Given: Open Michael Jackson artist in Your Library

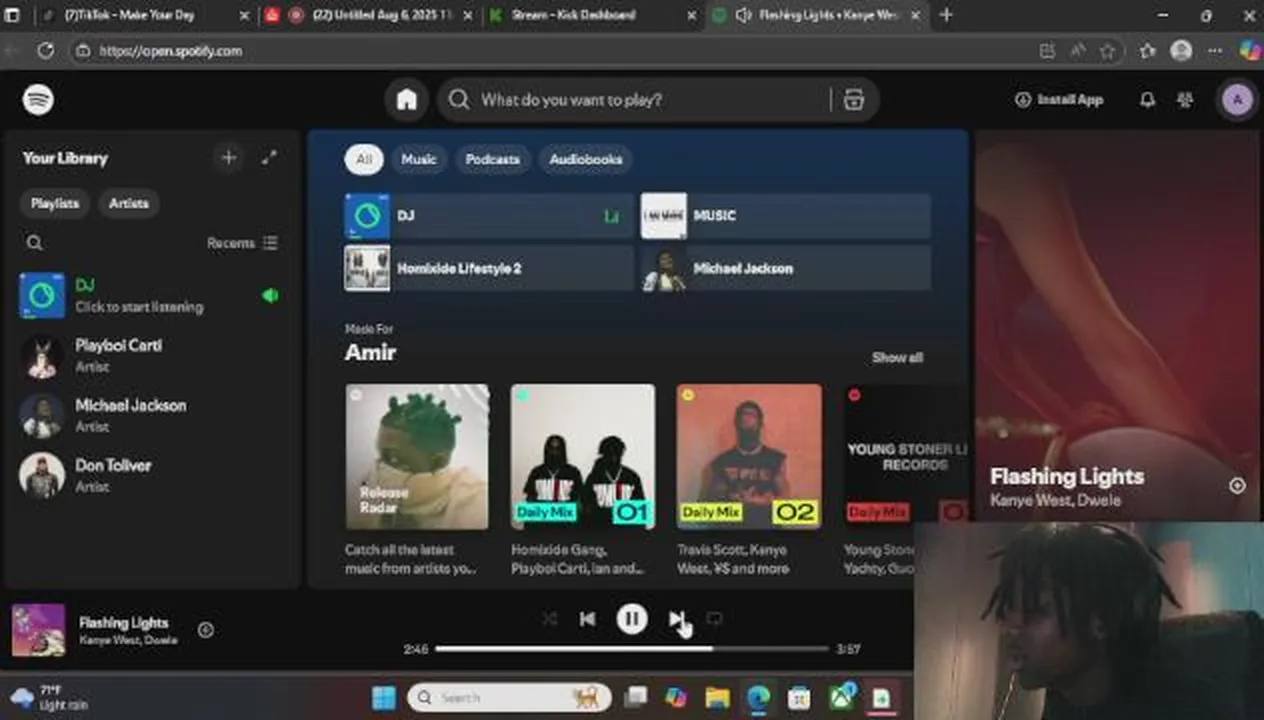Looking at the screenshot, I should (x=150, y=416).
